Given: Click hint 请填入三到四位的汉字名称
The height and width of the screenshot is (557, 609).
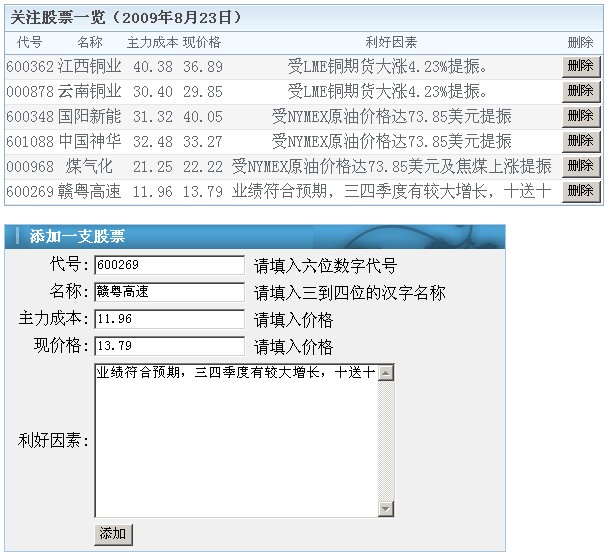Looking at the screenshot, I should coord(350,293).
